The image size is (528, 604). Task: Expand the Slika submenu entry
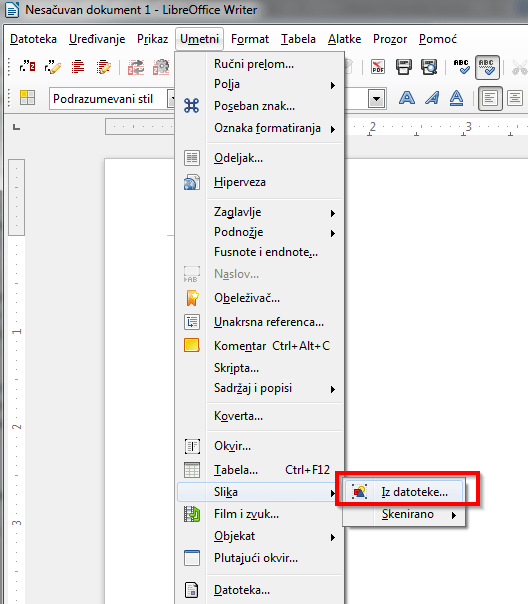(x=257, y=492)
